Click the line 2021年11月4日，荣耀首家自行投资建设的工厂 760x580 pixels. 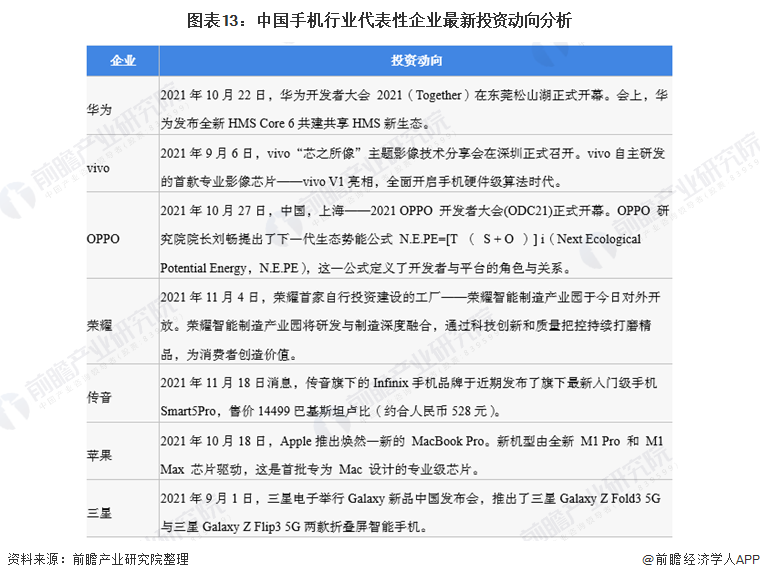pyautogui.click(x=411, y=297)
